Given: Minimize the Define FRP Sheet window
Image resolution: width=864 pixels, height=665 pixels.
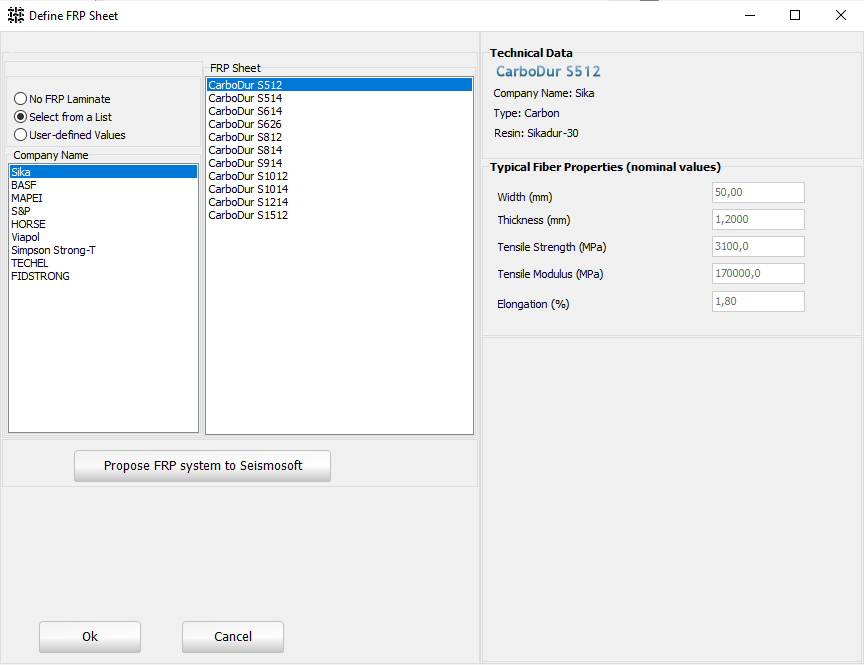Looking at the screenshot, I should point(749,15).
